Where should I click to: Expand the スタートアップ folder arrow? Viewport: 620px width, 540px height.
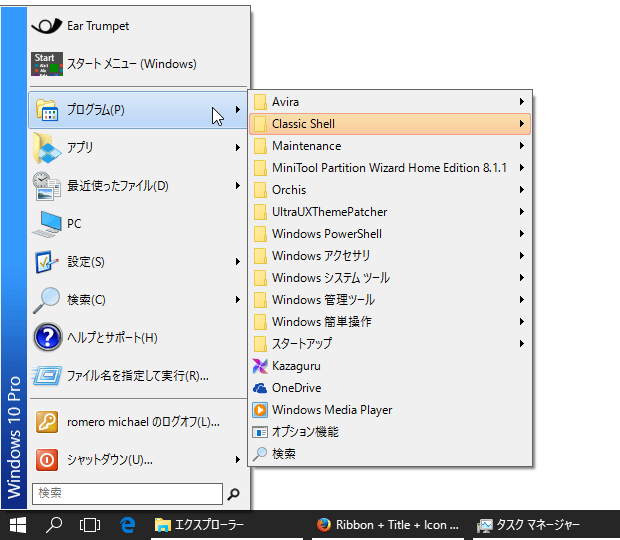click(x=522, y=344)
